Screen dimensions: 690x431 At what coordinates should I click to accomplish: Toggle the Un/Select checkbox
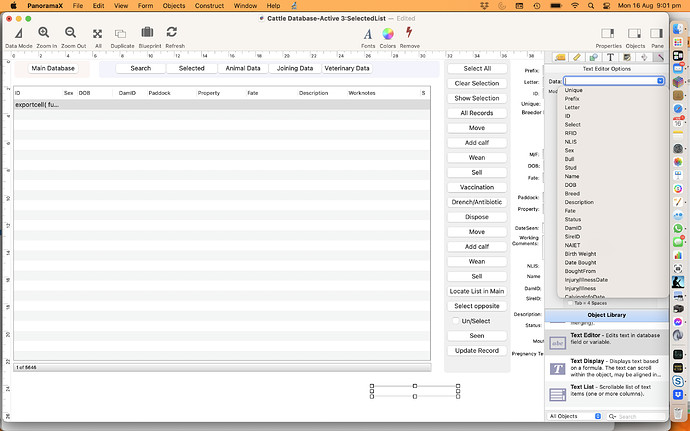pos(456,321)
